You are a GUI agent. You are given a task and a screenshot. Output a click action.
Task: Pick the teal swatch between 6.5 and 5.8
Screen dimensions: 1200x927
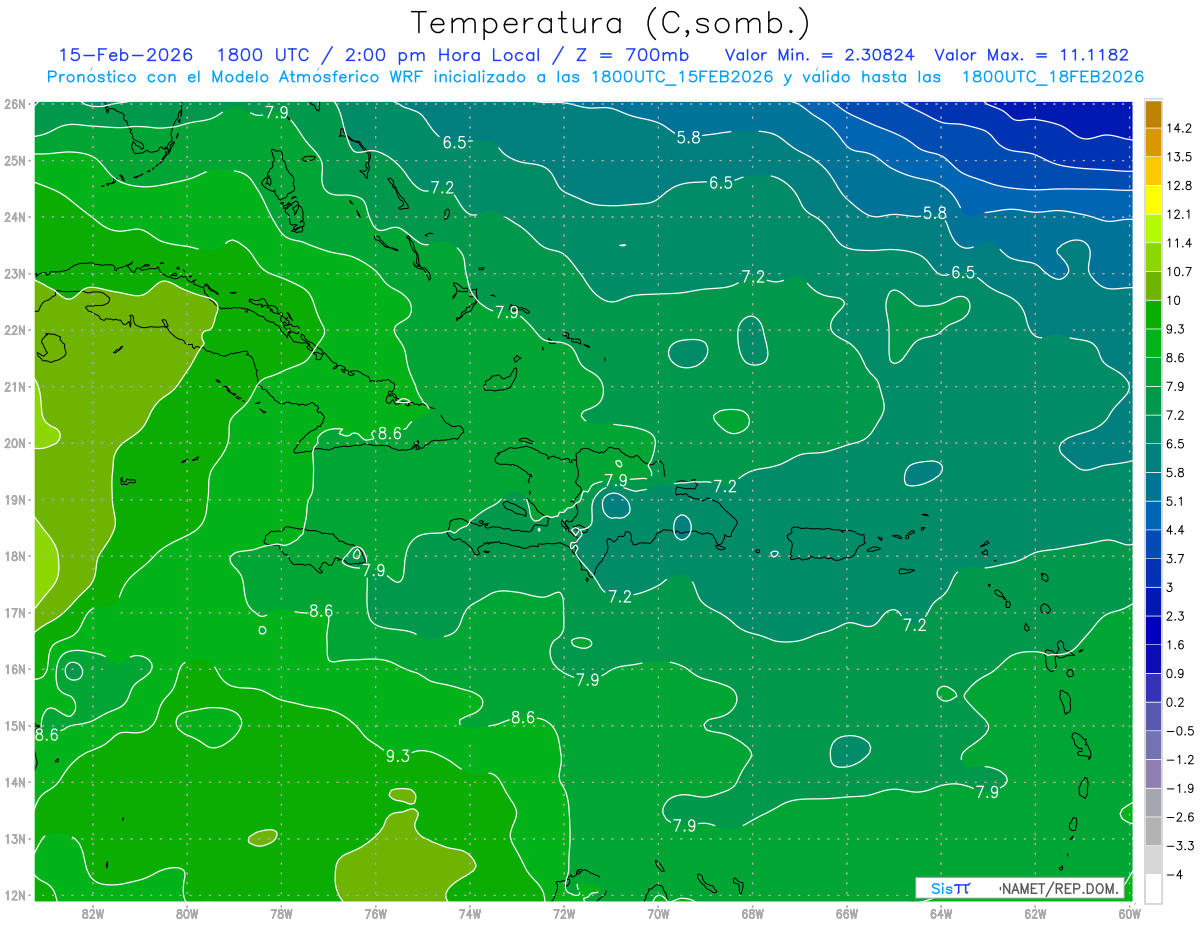point(1153,457)
